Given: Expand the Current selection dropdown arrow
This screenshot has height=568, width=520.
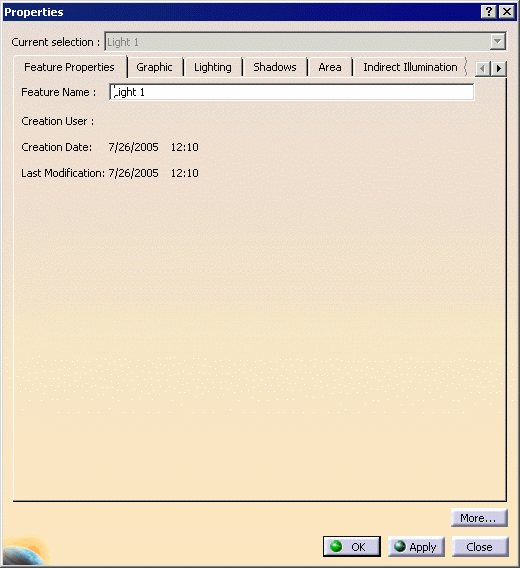Looking at the screenshot, I should [498, 42].
